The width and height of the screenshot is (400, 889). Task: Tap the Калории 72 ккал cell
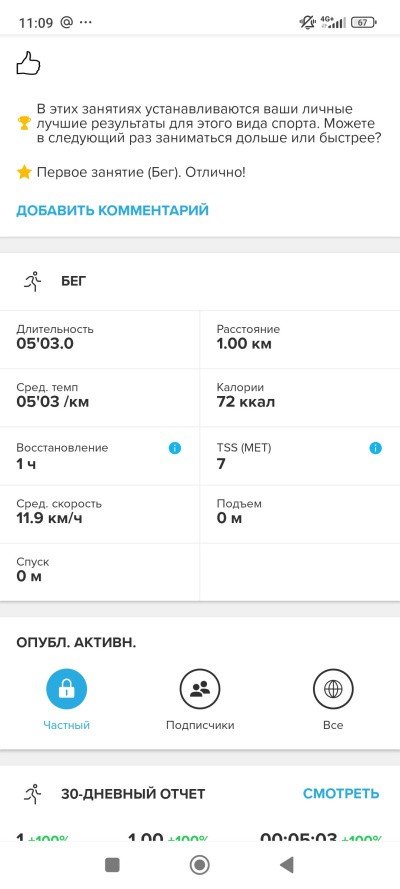[x=300, y=397]
